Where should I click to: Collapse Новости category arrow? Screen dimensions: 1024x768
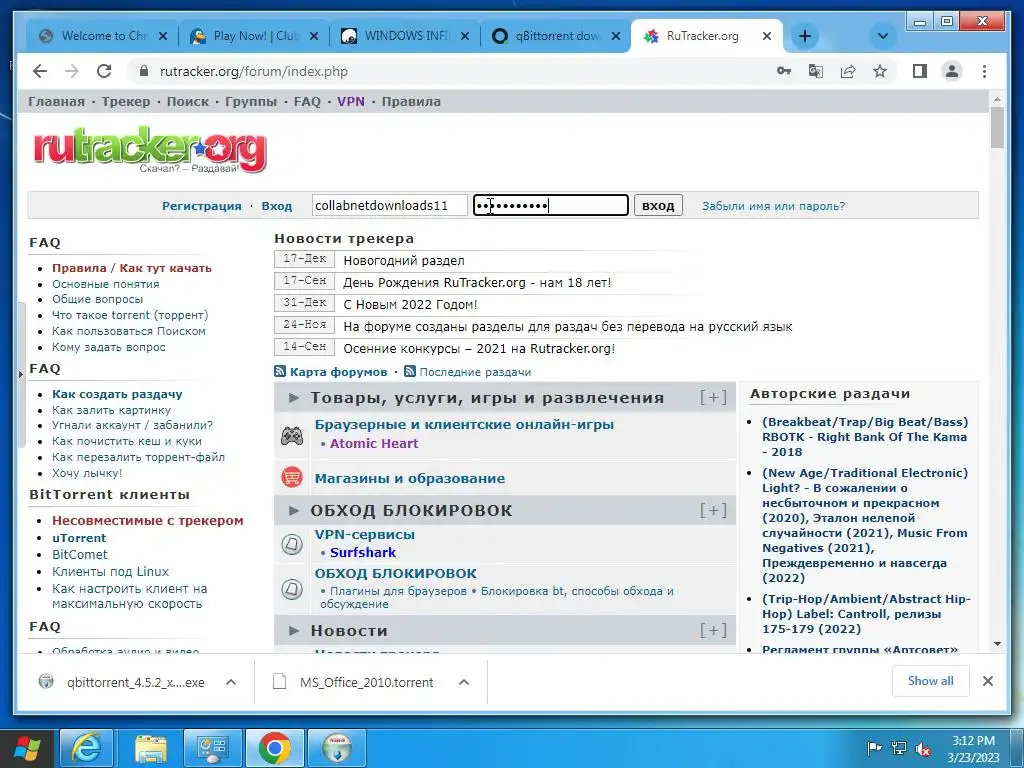coord(294,630)
